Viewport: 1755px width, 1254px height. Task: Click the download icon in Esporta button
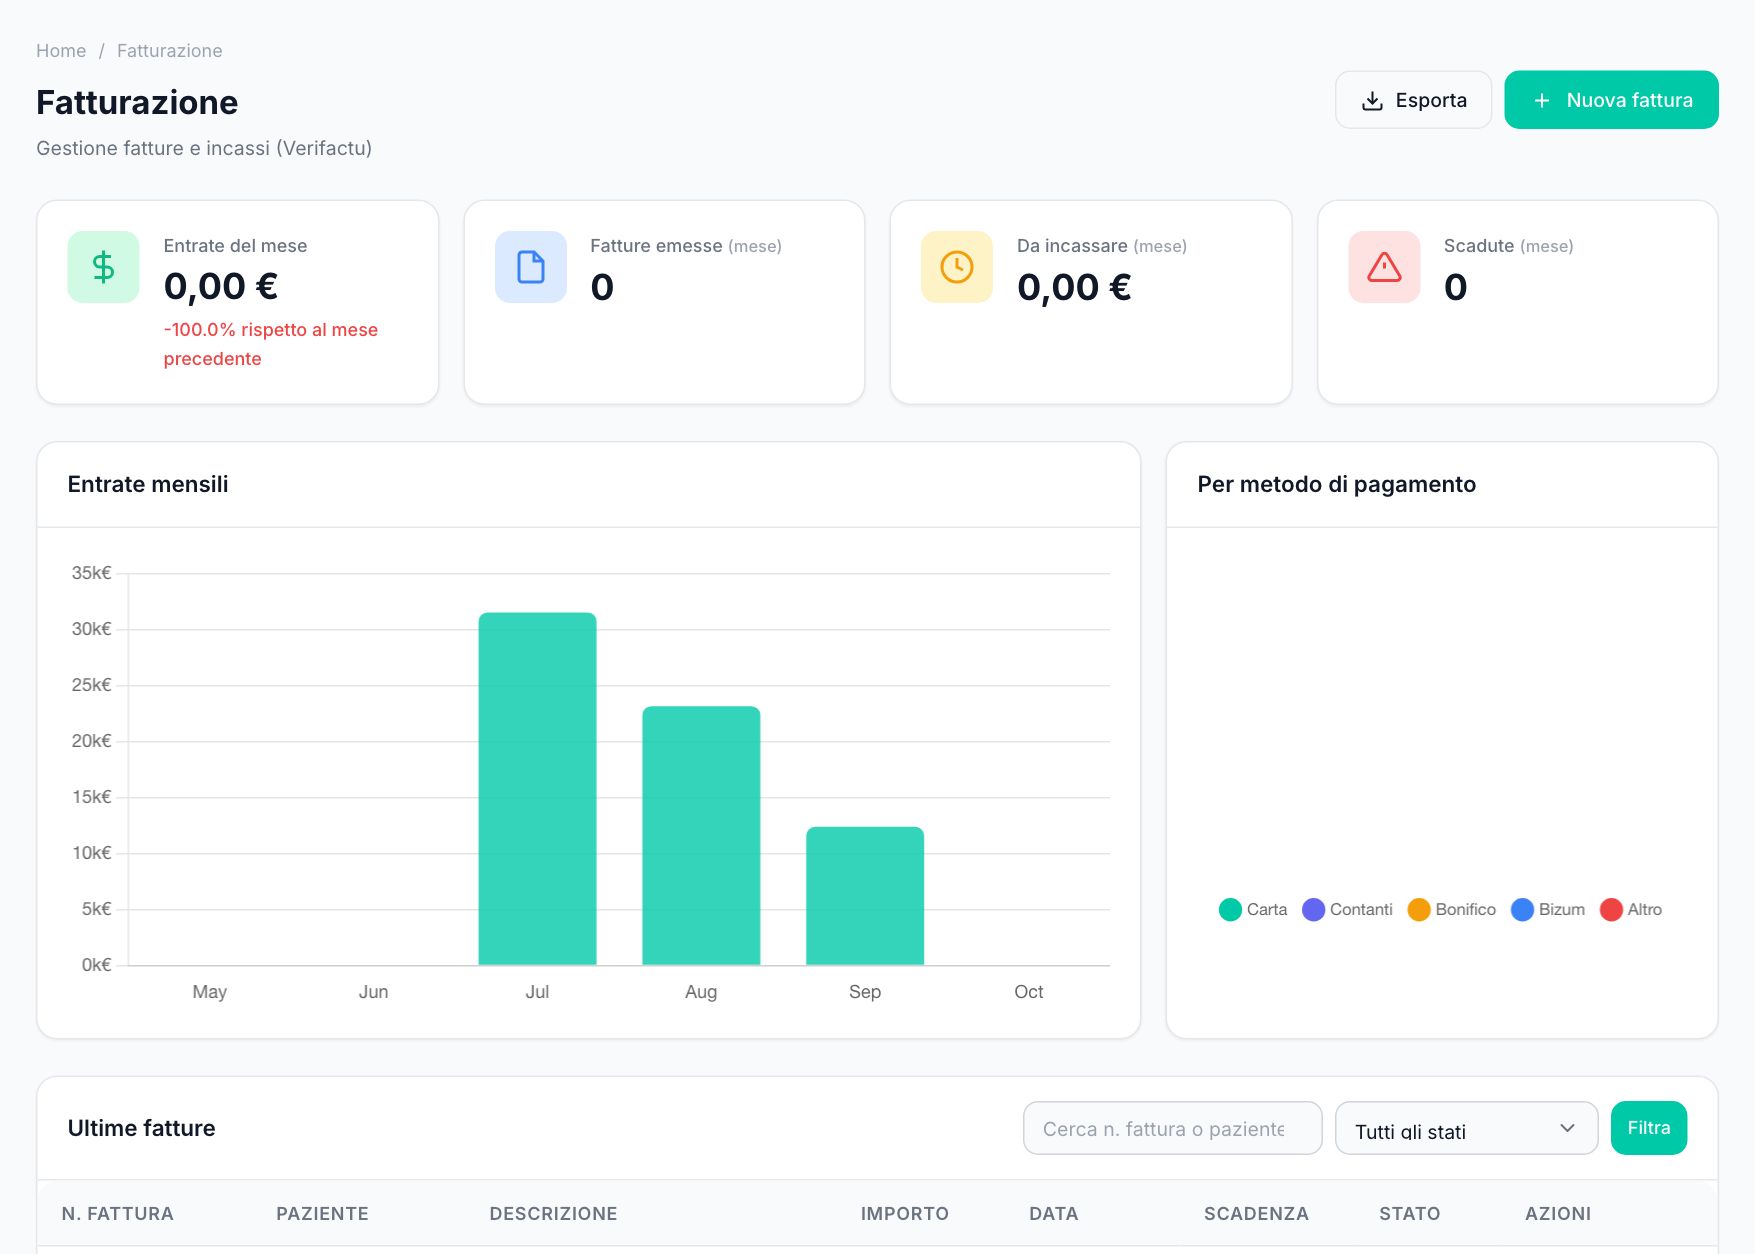click(1372, 101)
